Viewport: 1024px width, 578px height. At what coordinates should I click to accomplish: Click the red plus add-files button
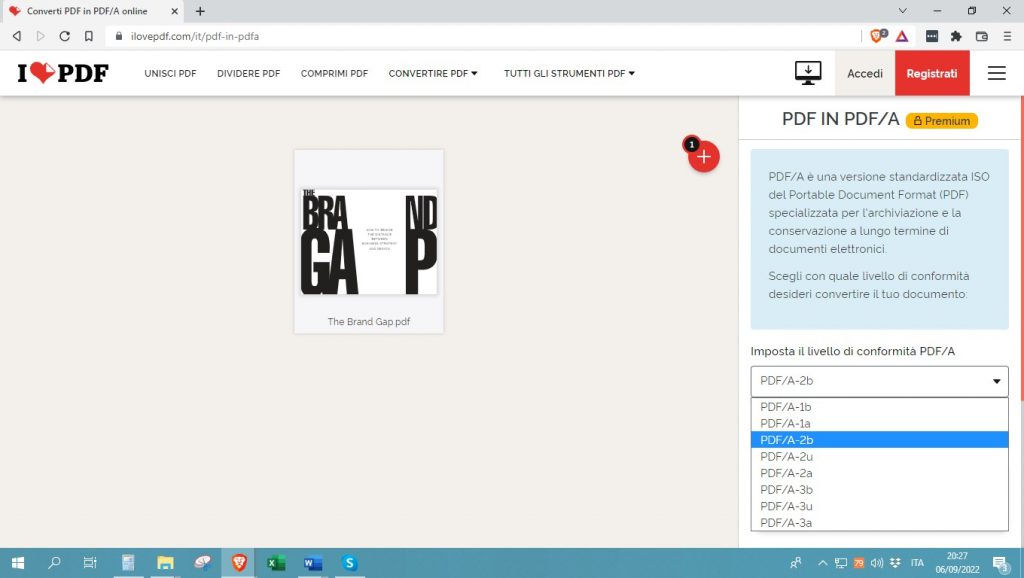(x=704, y=157)
